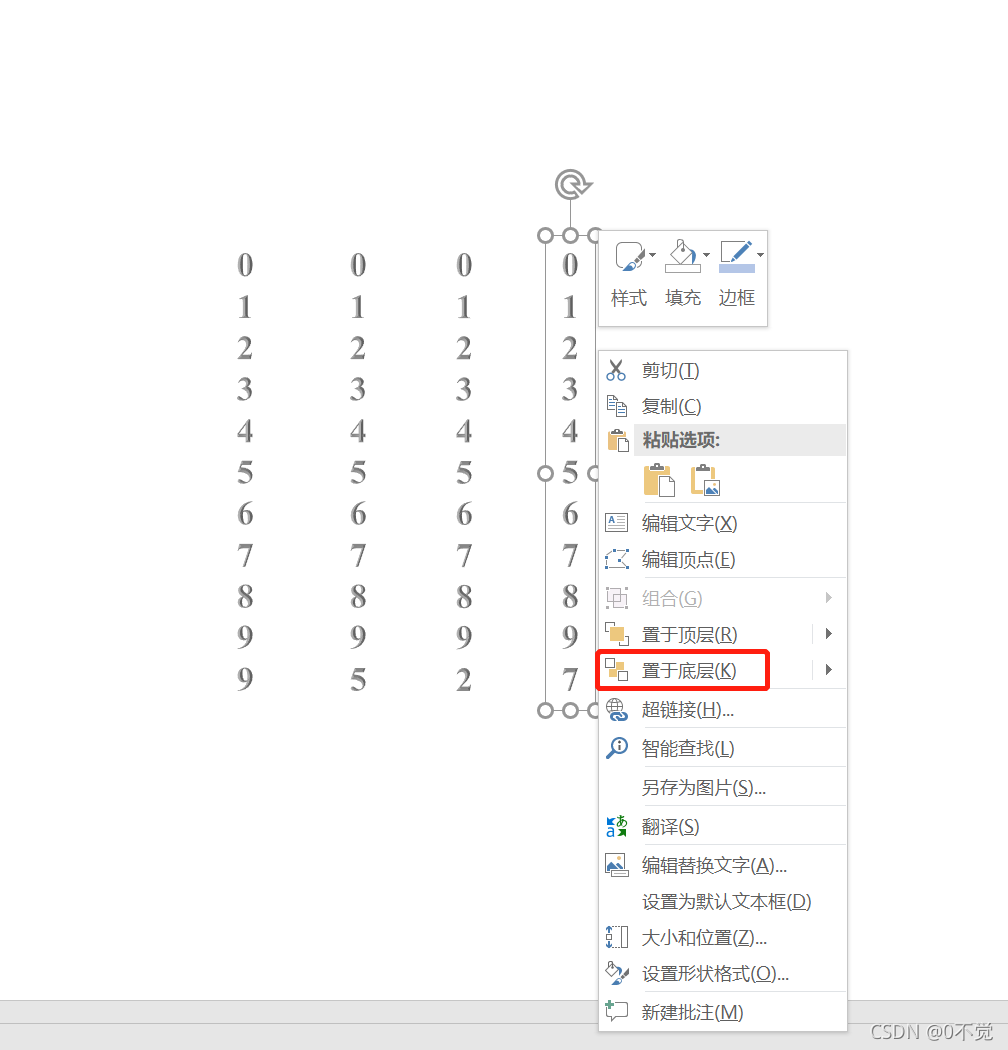This screenshot has width=1008, height=1050.
Task: Paste as picture clipboard option
Action: click(x=705, y=479)
